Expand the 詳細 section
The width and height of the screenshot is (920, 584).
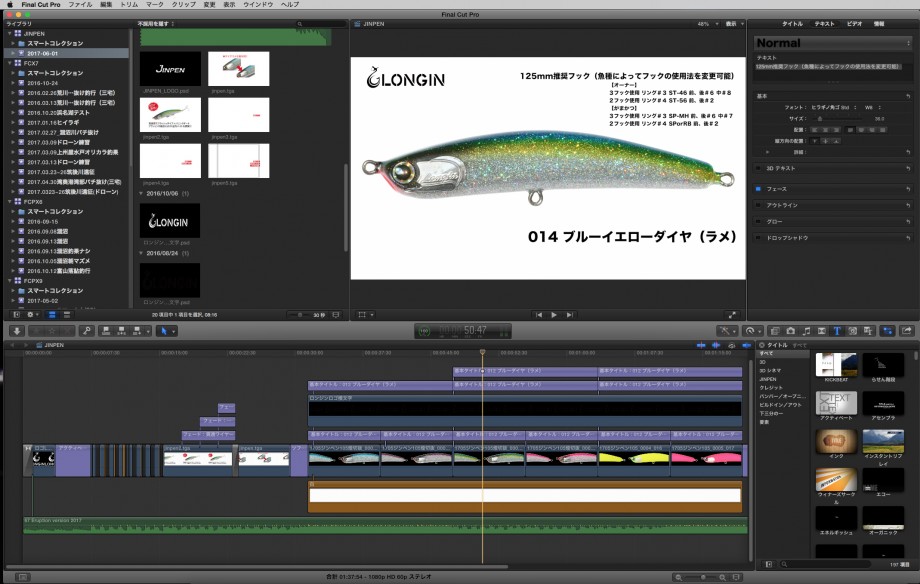(767, 152)
